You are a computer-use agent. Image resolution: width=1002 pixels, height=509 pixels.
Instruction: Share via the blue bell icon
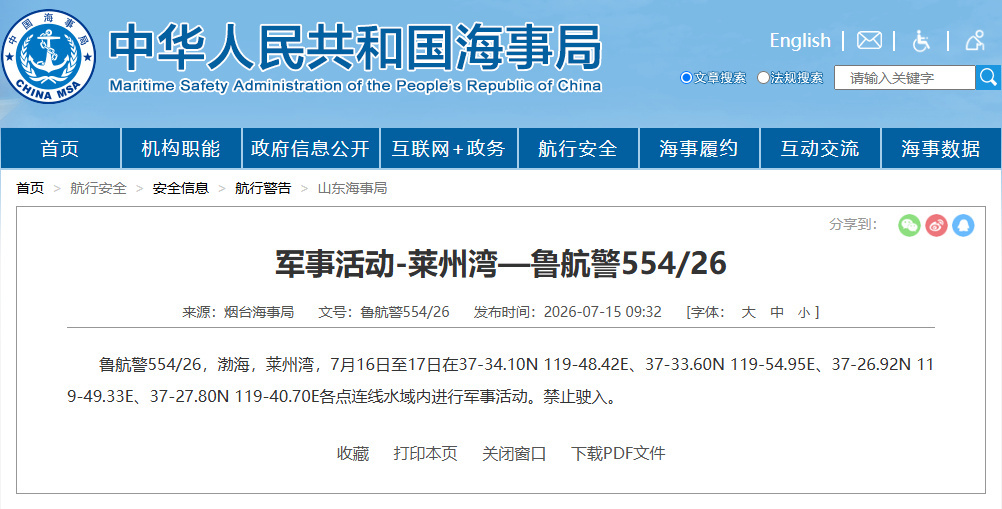tap(963, 225)
